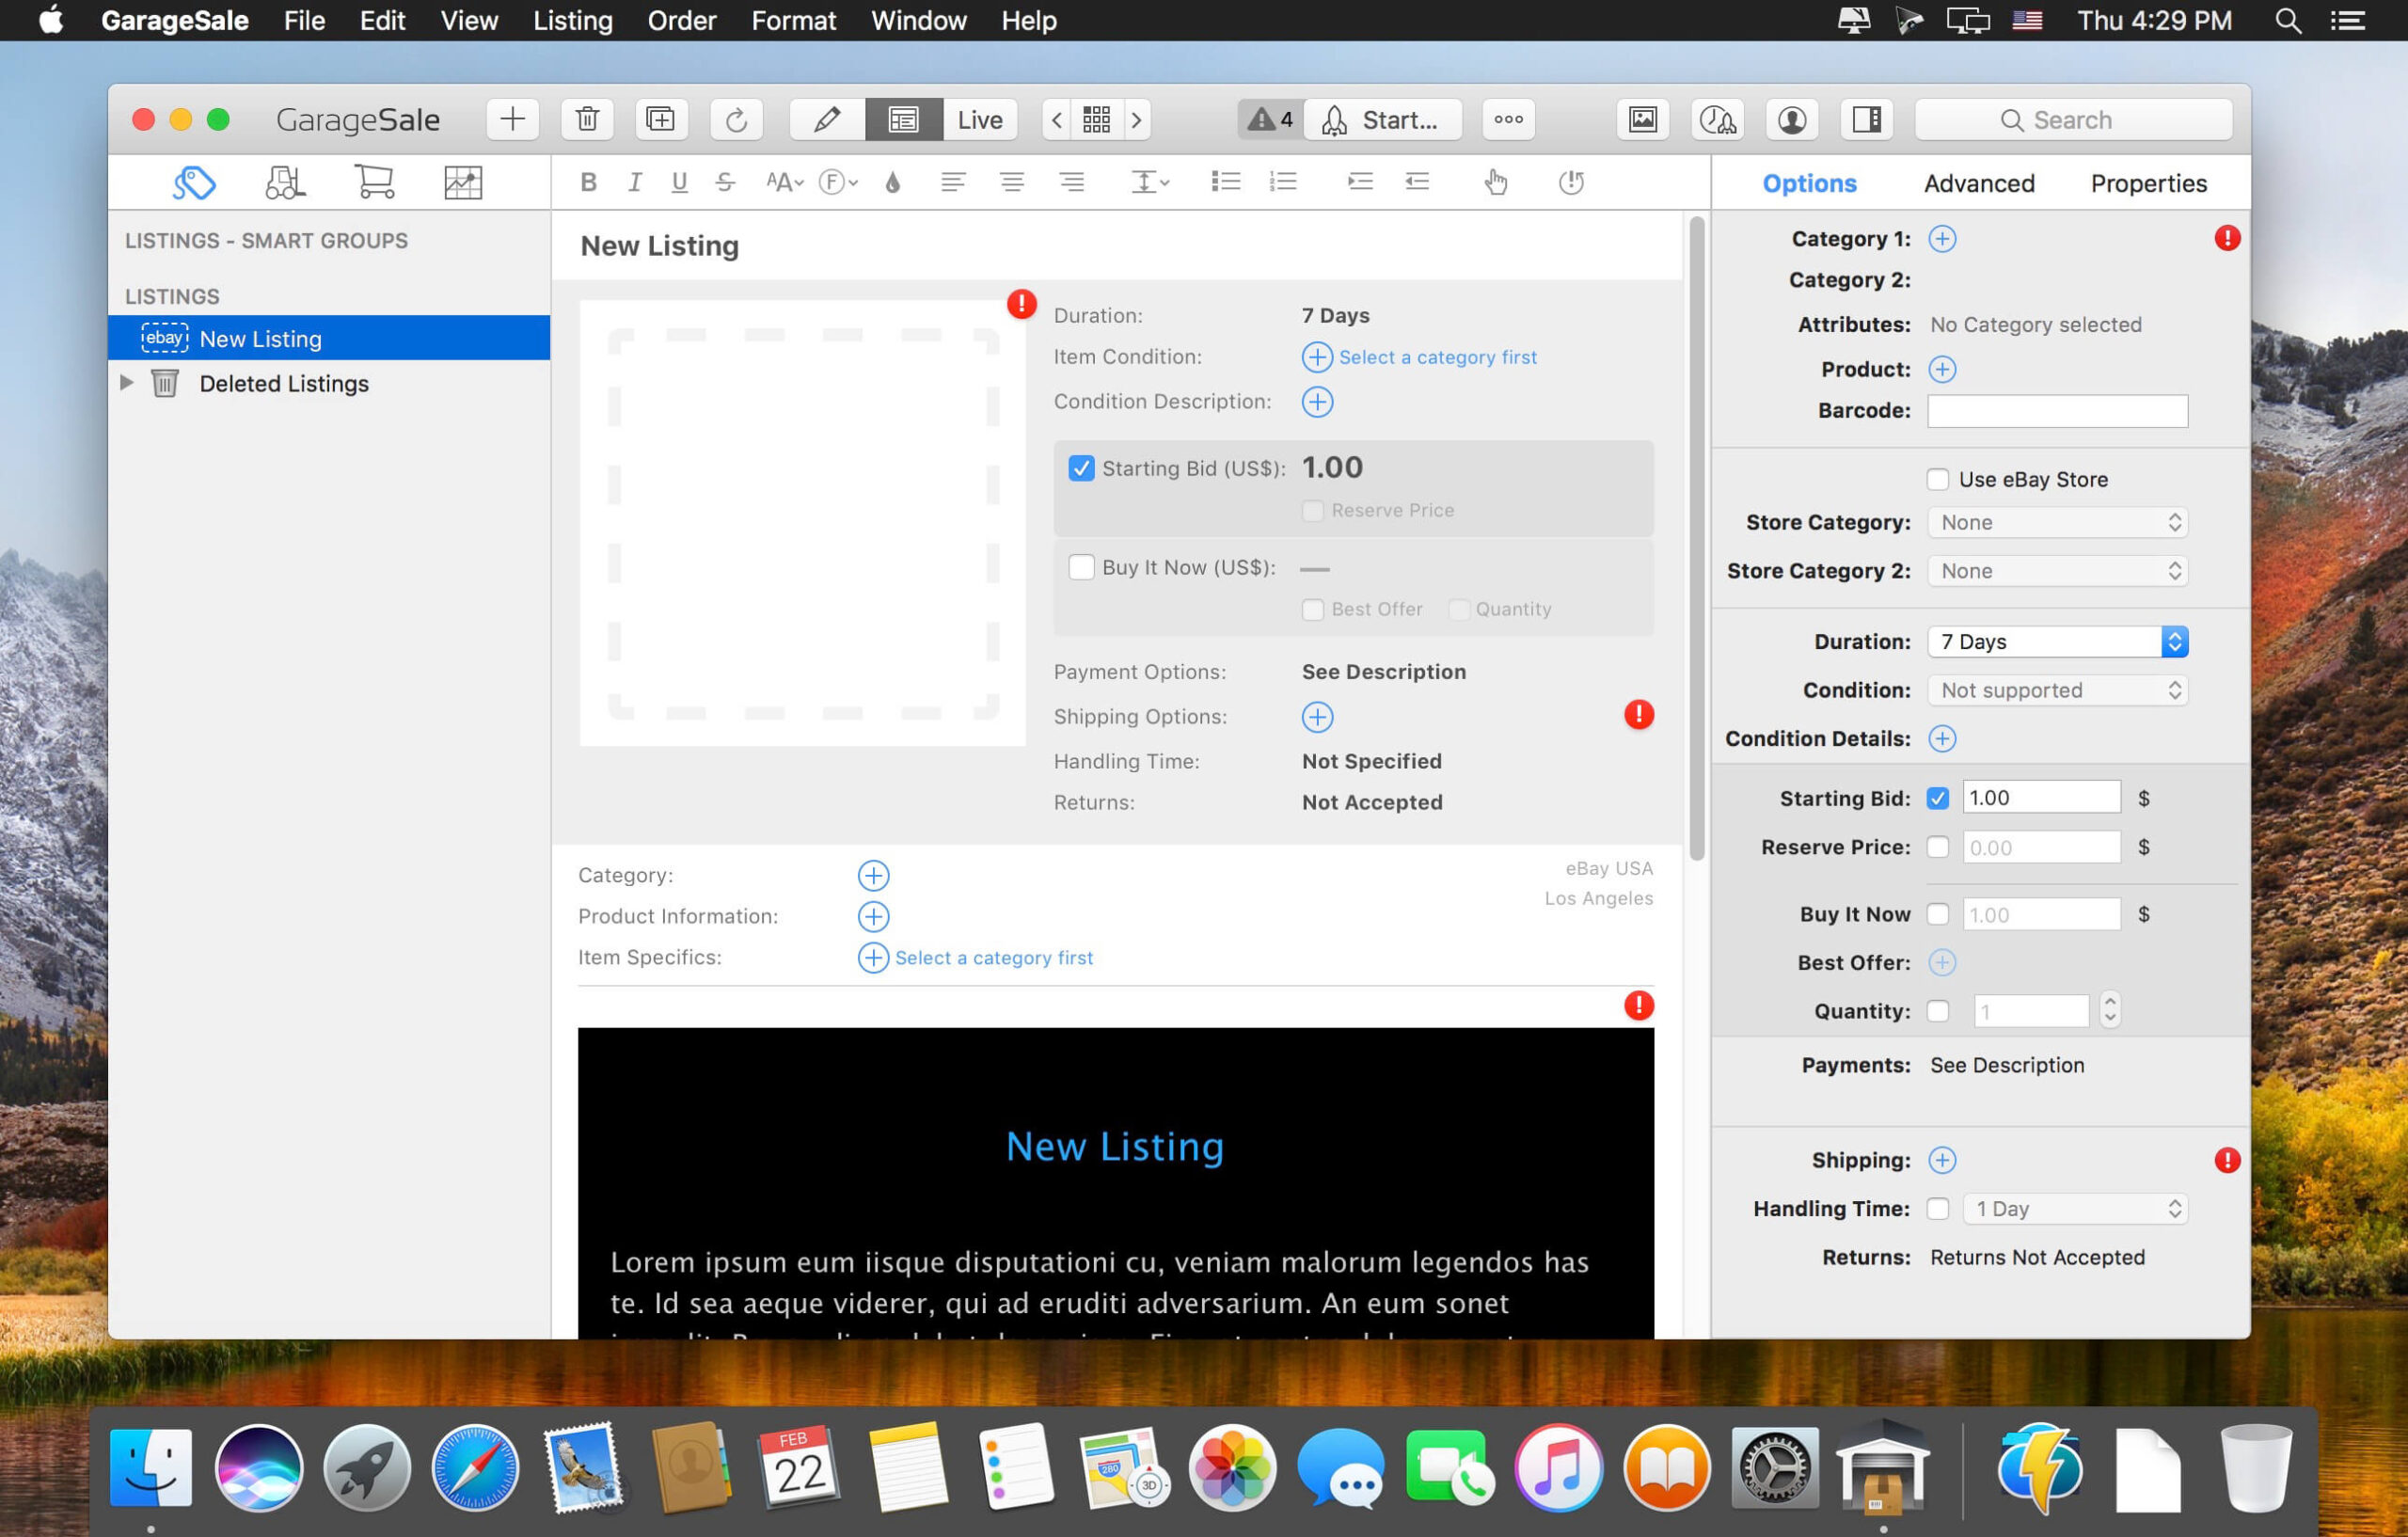Uncheck the Starting Bid checkbox
This screenshot has height=1537, width=2408.
1081,467
